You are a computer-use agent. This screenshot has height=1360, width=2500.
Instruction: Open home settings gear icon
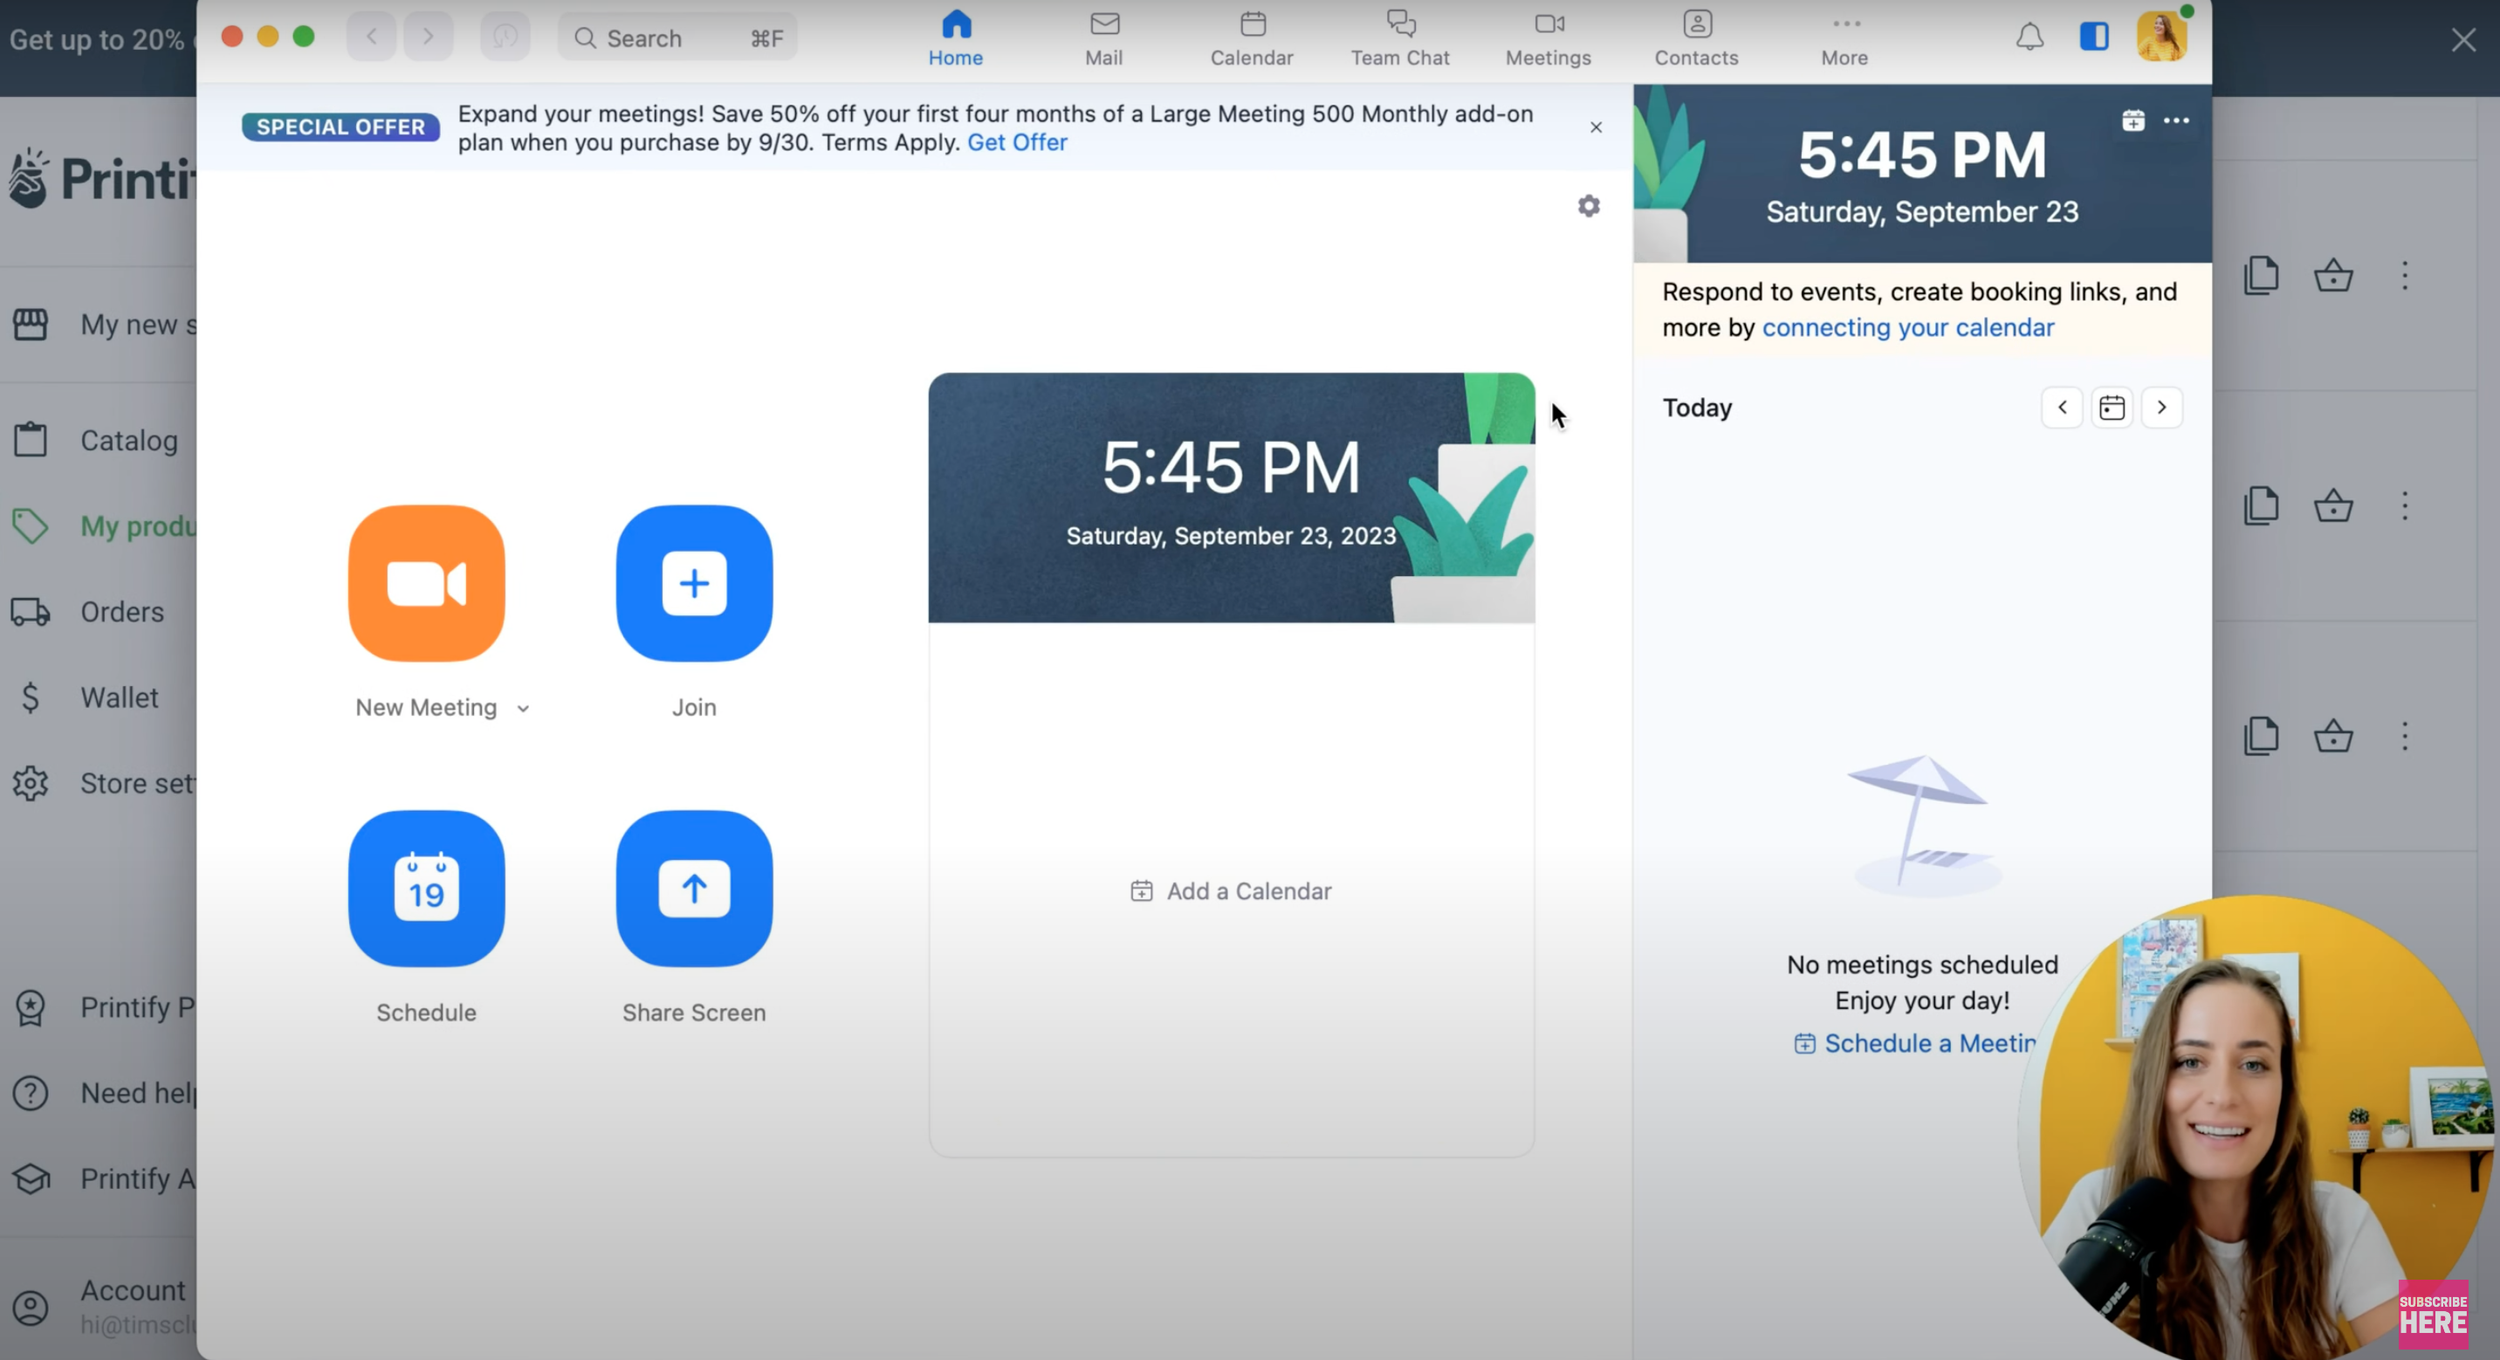(1589, 206)
